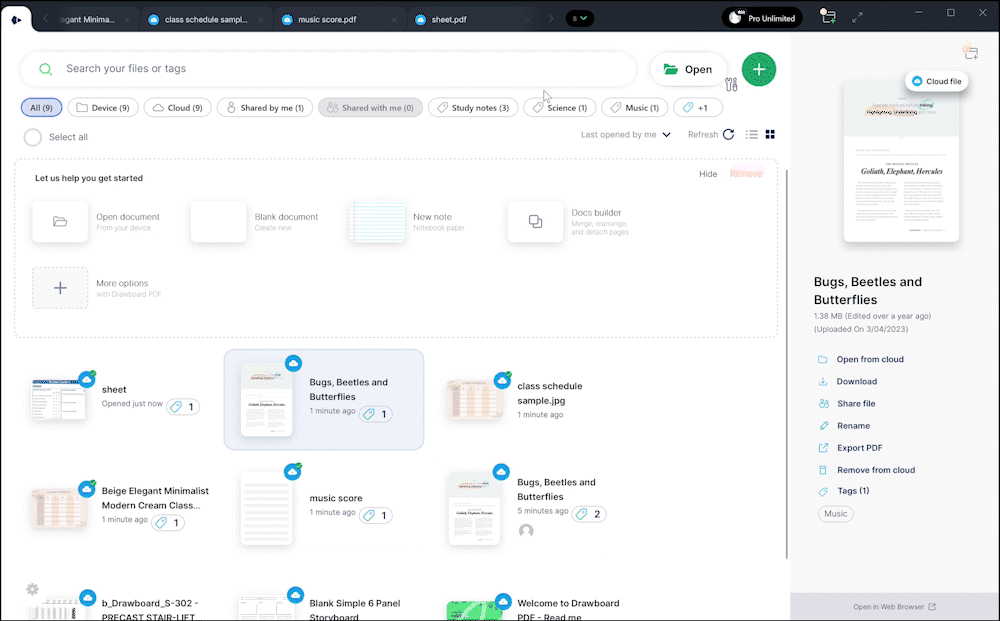The image size is (1000, 621).
Task: Switch to the music score.pdf tab
Action: click(339, 20)
